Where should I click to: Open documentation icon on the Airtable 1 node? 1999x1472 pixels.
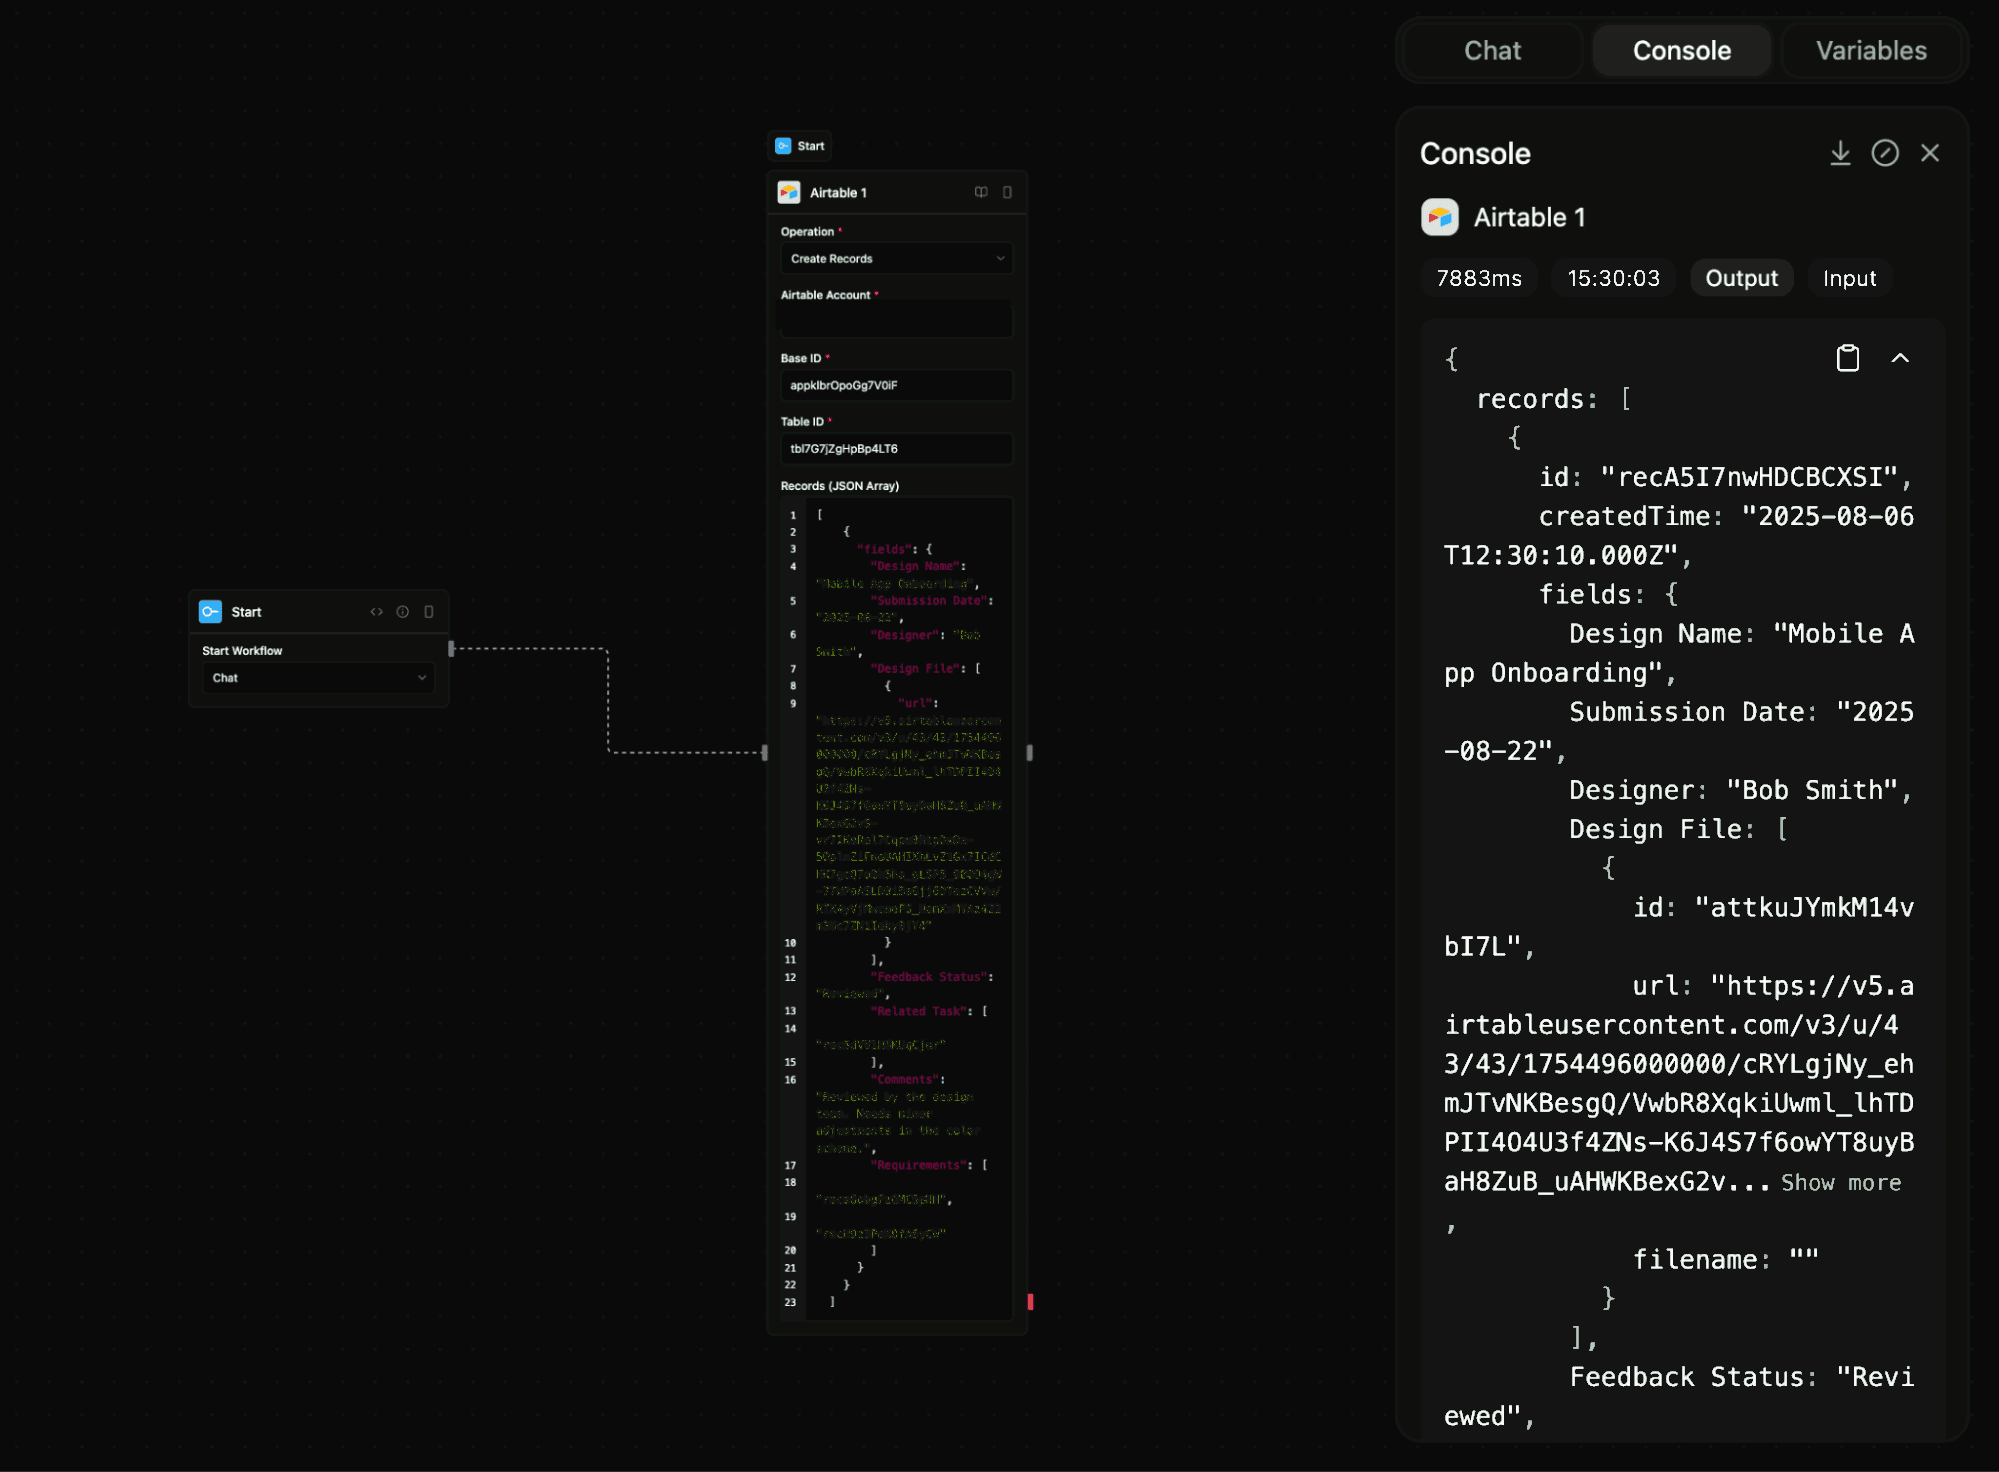(981, 192)
